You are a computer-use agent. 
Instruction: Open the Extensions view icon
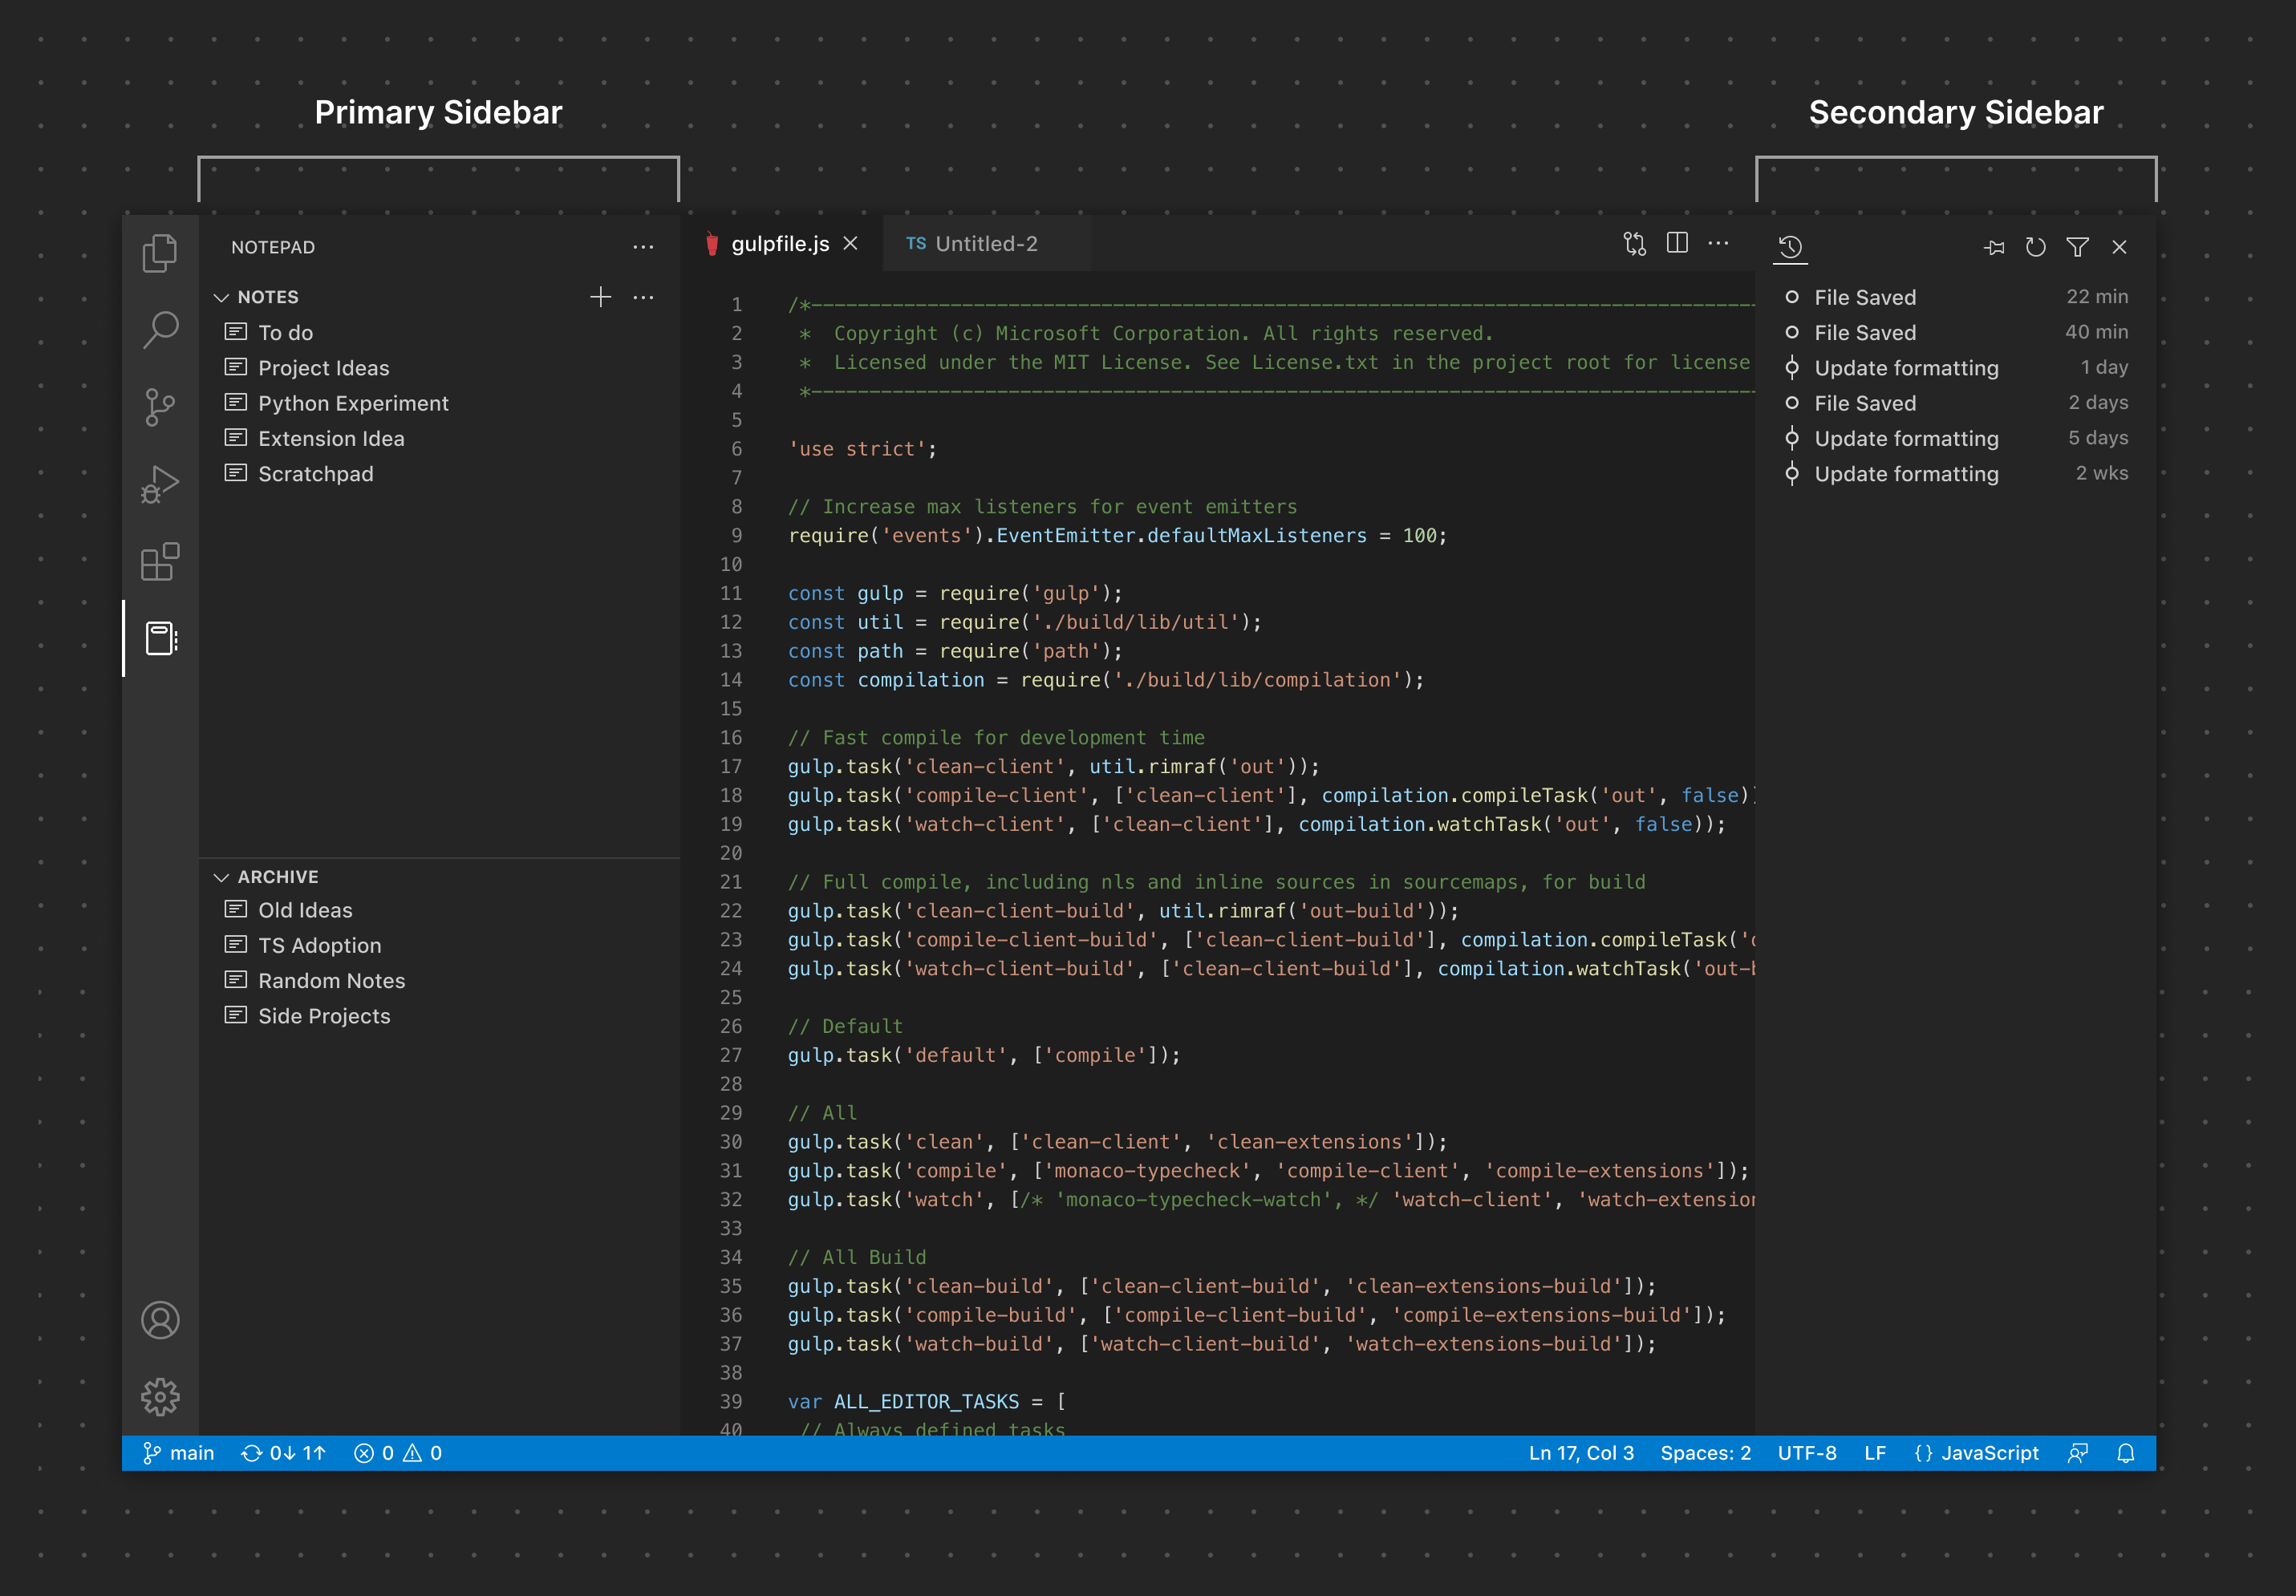pos(159,563)
